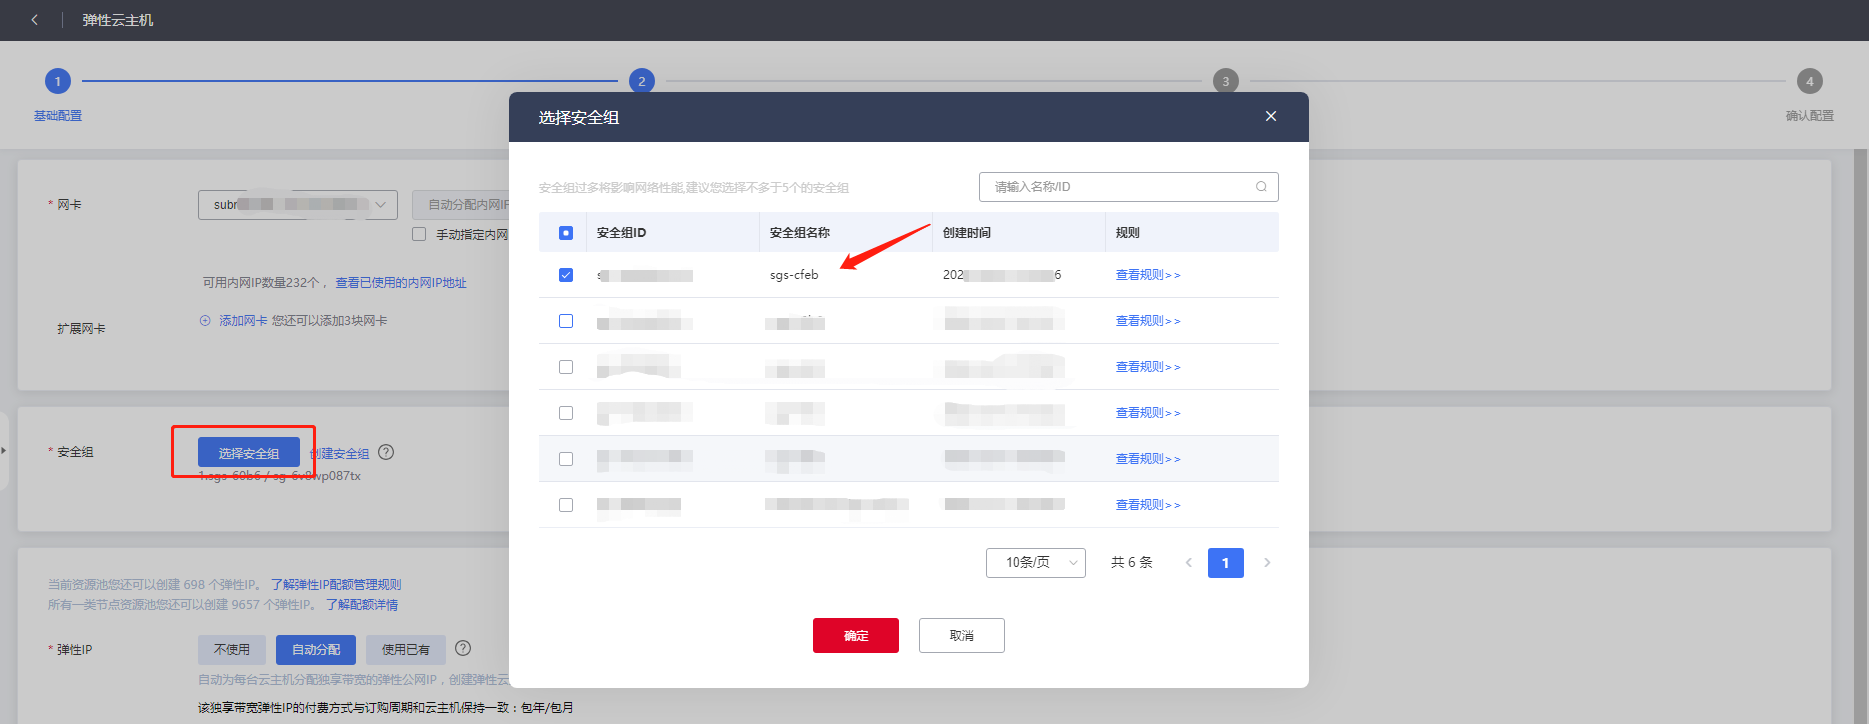Open 查看已使用的内网IP地址 link
The width and height of the screenshot is (1869, 724).
pos(401,283)
